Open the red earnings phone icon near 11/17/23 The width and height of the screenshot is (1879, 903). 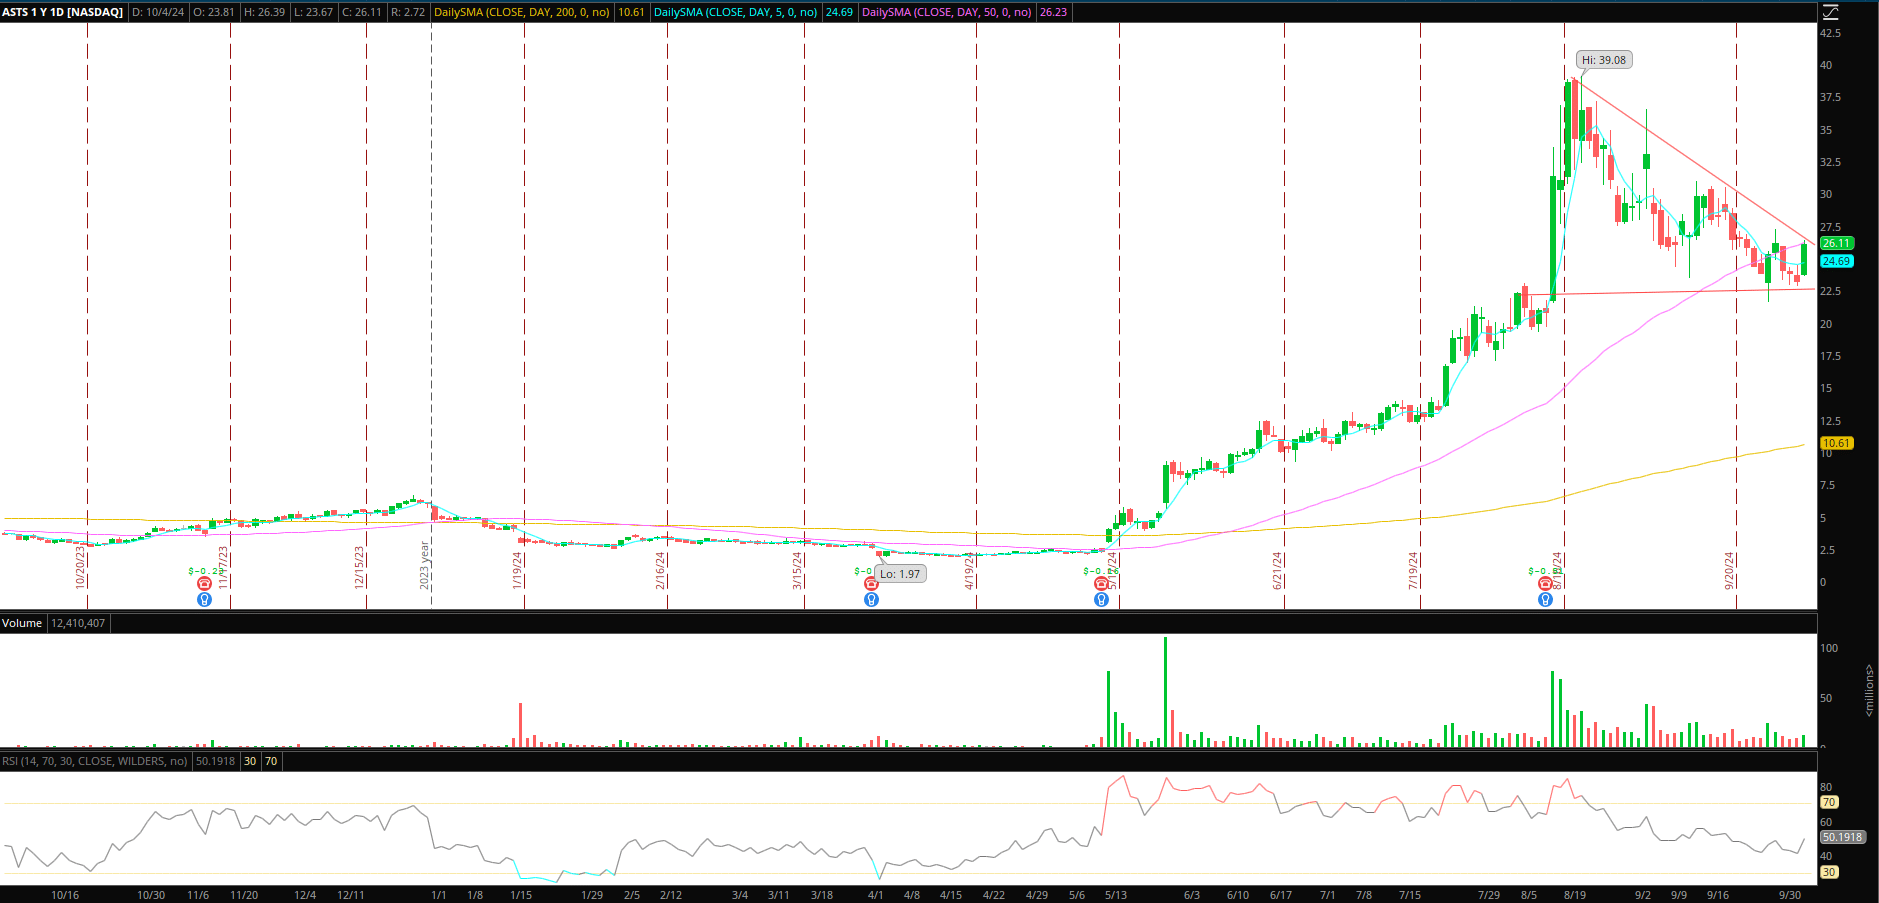[x=205, y=584]
